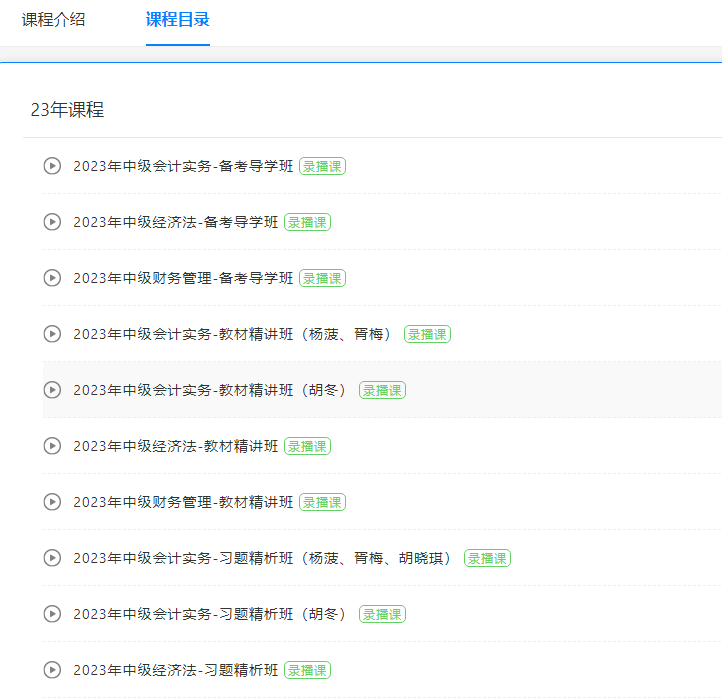Click play icon beside 中级会计实务-备考导学班

click(x=52, y=166)
